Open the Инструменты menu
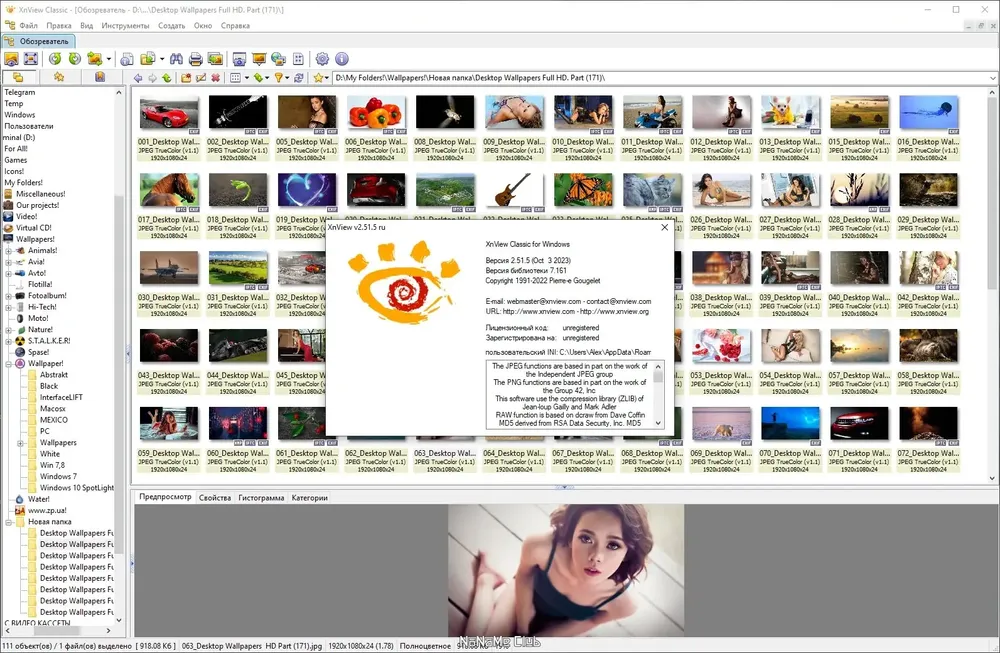 pyautogui.click(x=125, y=26)
